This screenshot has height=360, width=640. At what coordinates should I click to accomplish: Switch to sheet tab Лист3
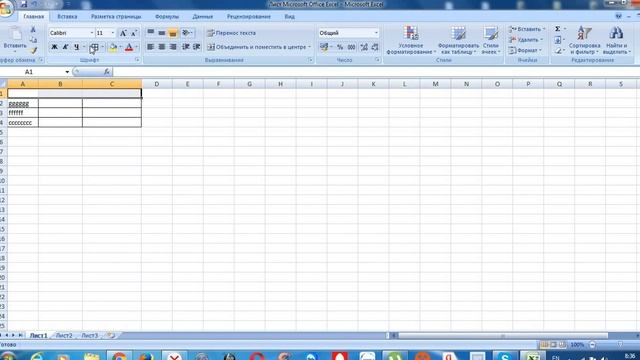pyautogui.click(x=90, y=336)
